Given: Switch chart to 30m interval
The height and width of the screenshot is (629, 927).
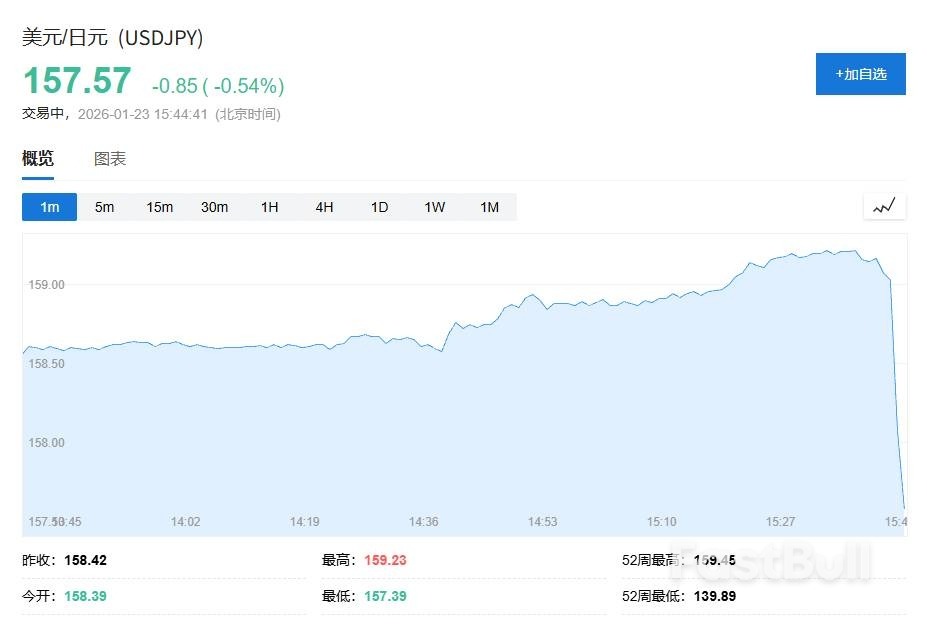Looking at the screenshot, I should click(x=214, y=207).
